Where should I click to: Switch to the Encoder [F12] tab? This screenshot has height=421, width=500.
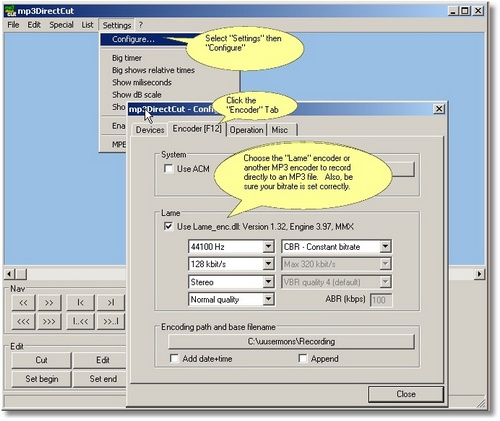coord(197,129)
